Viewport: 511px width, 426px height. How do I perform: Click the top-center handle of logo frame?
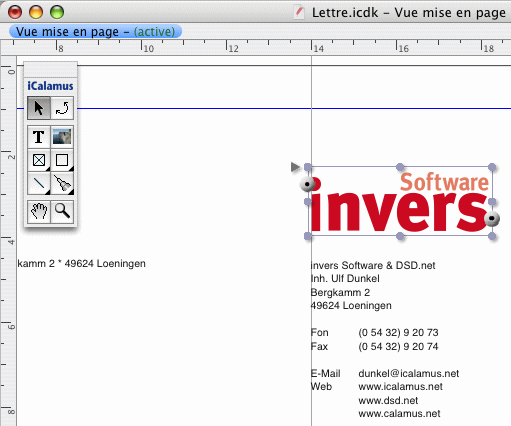point(400,167)
